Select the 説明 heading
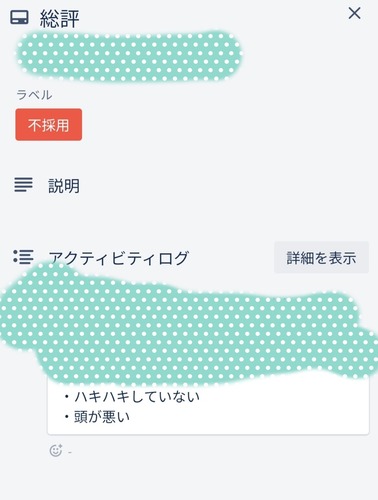Viewport: 378px width, 500px height. 64,186
